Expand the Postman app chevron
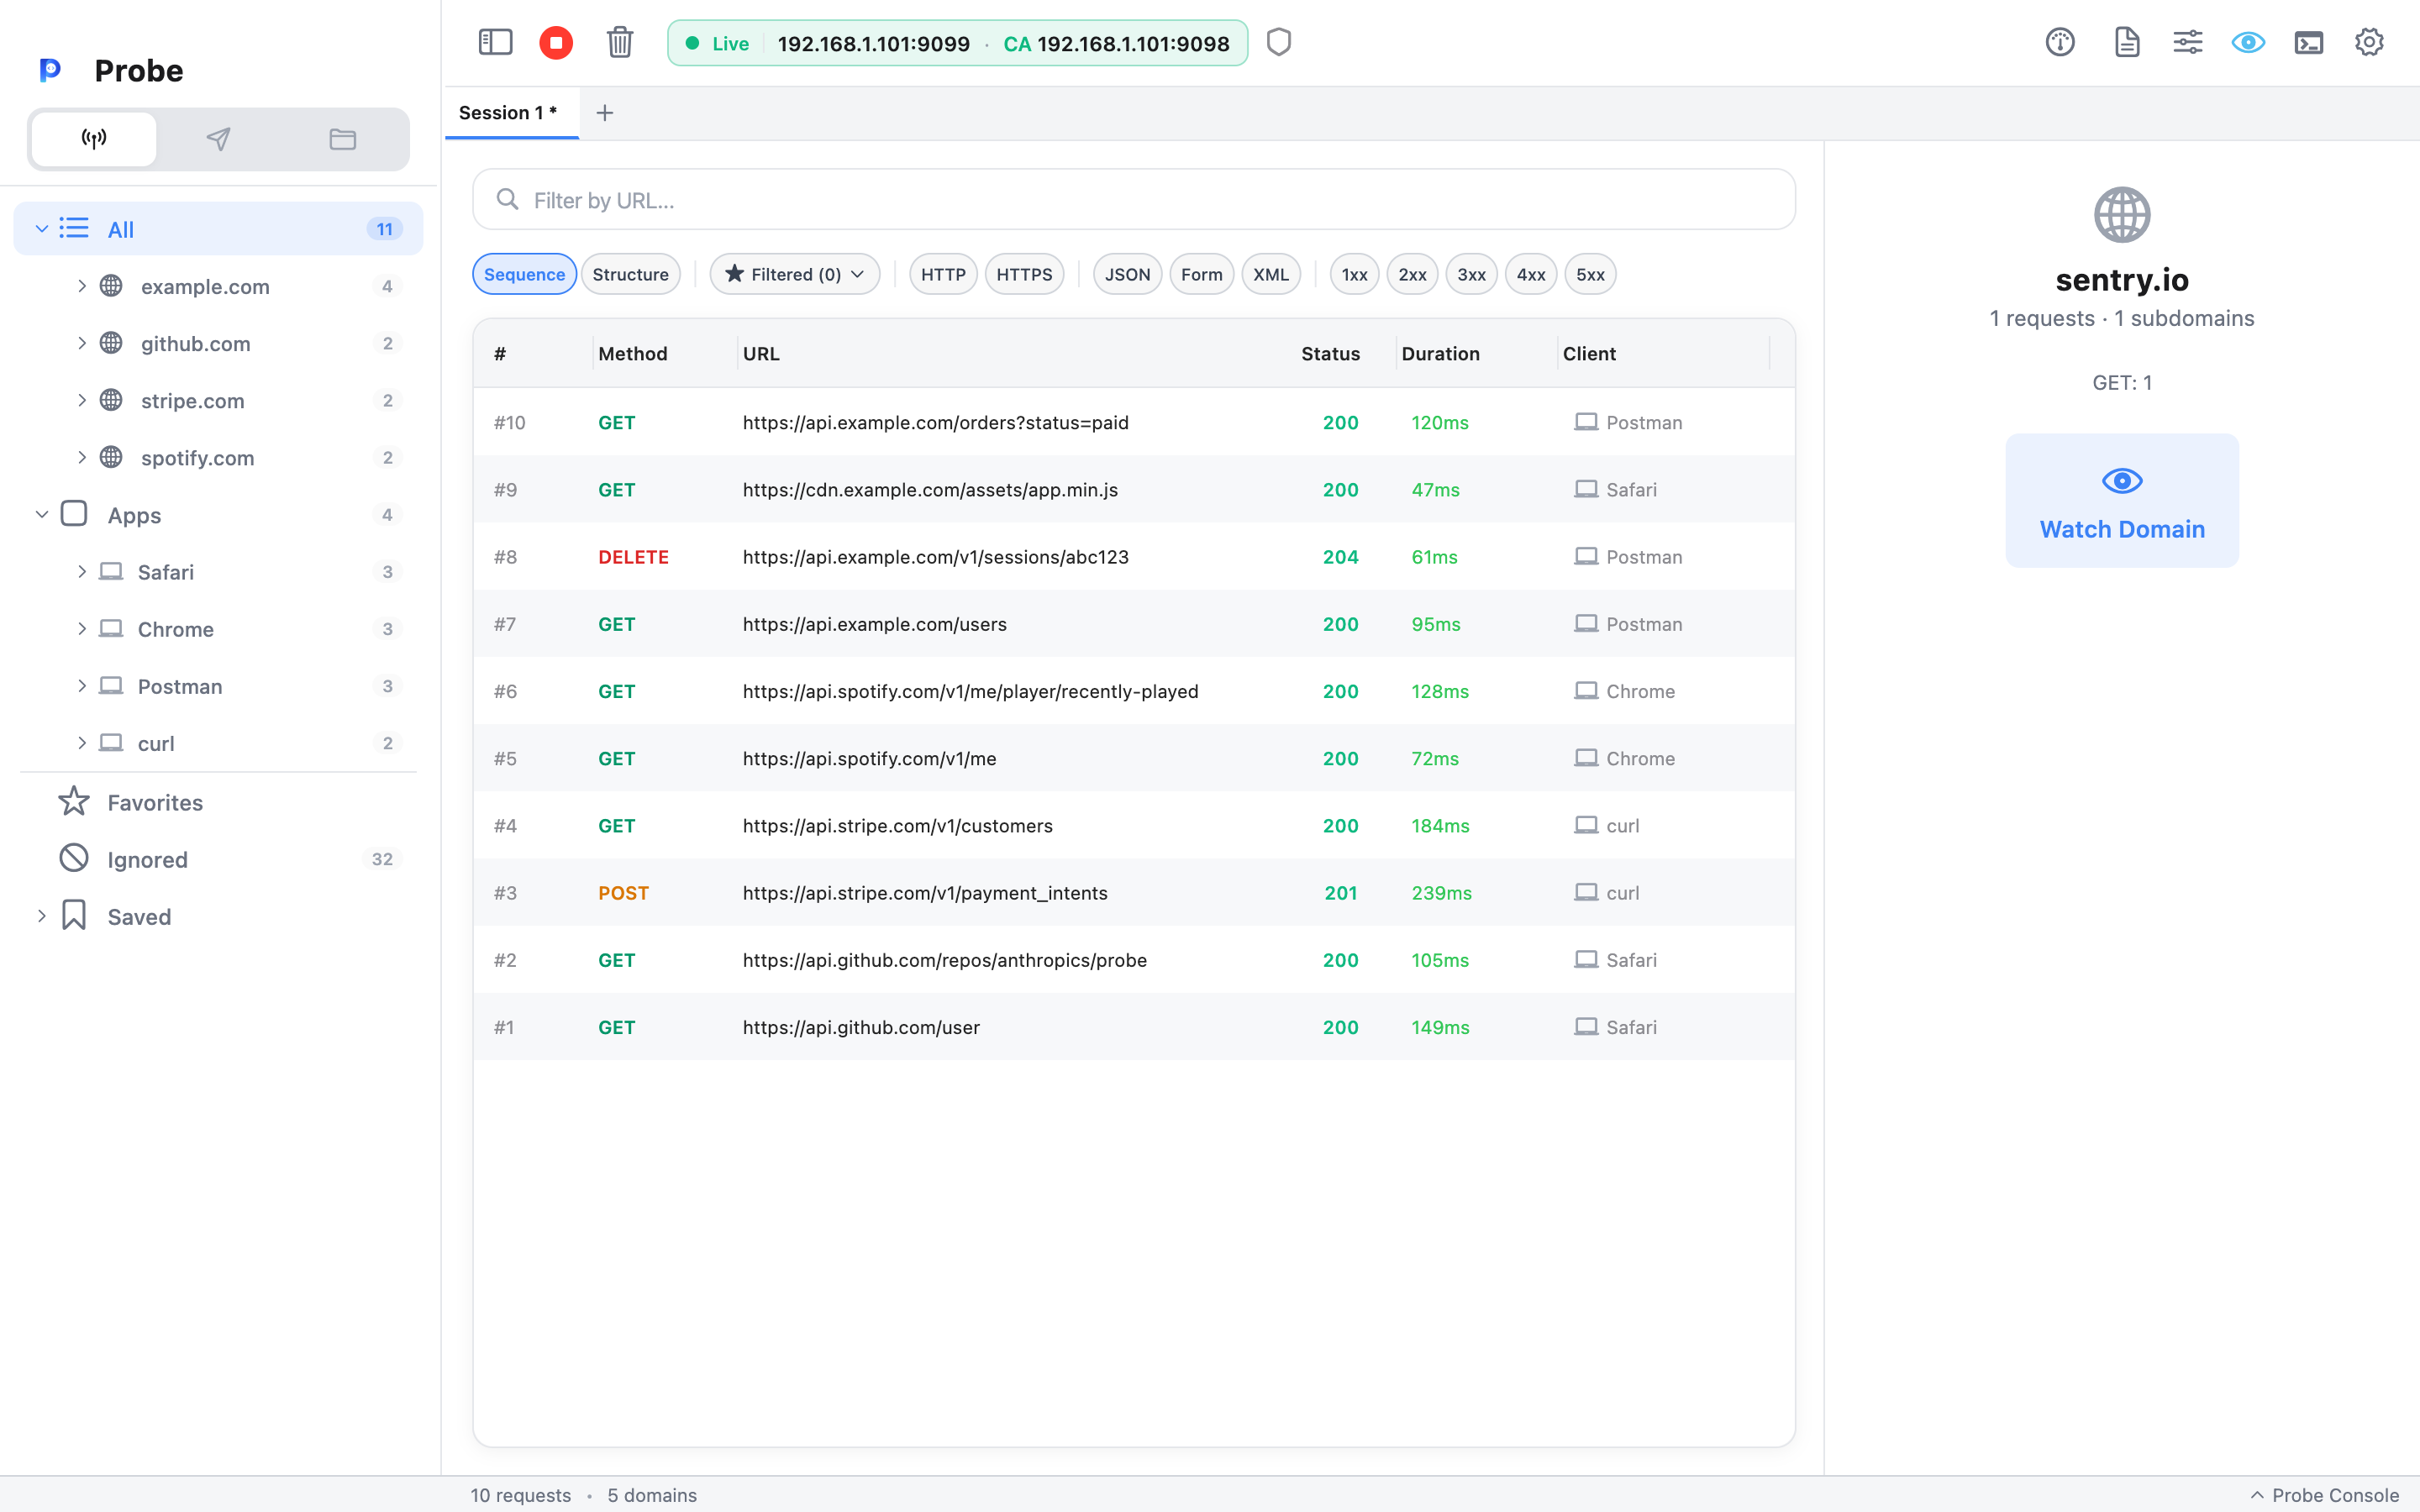Viewport: 2420px width, 1512px height. coord(82,686)
